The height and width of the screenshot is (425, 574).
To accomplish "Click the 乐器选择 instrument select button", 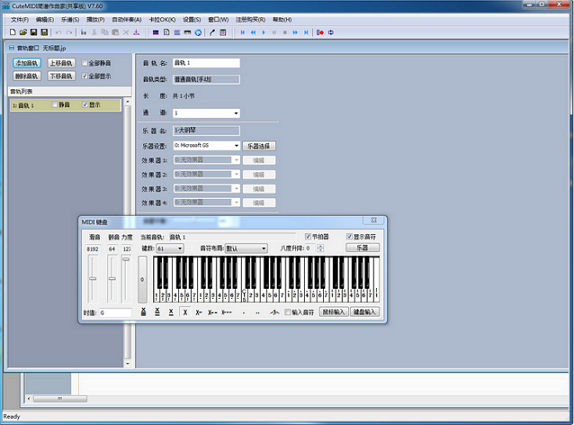I will click(x=259, y=146).
